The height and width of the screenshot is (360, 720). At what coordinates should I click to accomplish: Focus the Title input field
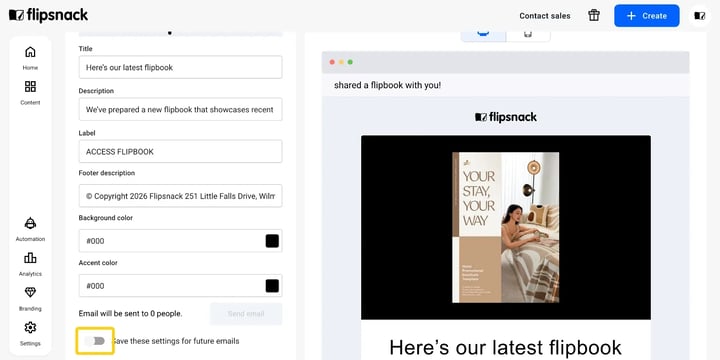[180, 67]
